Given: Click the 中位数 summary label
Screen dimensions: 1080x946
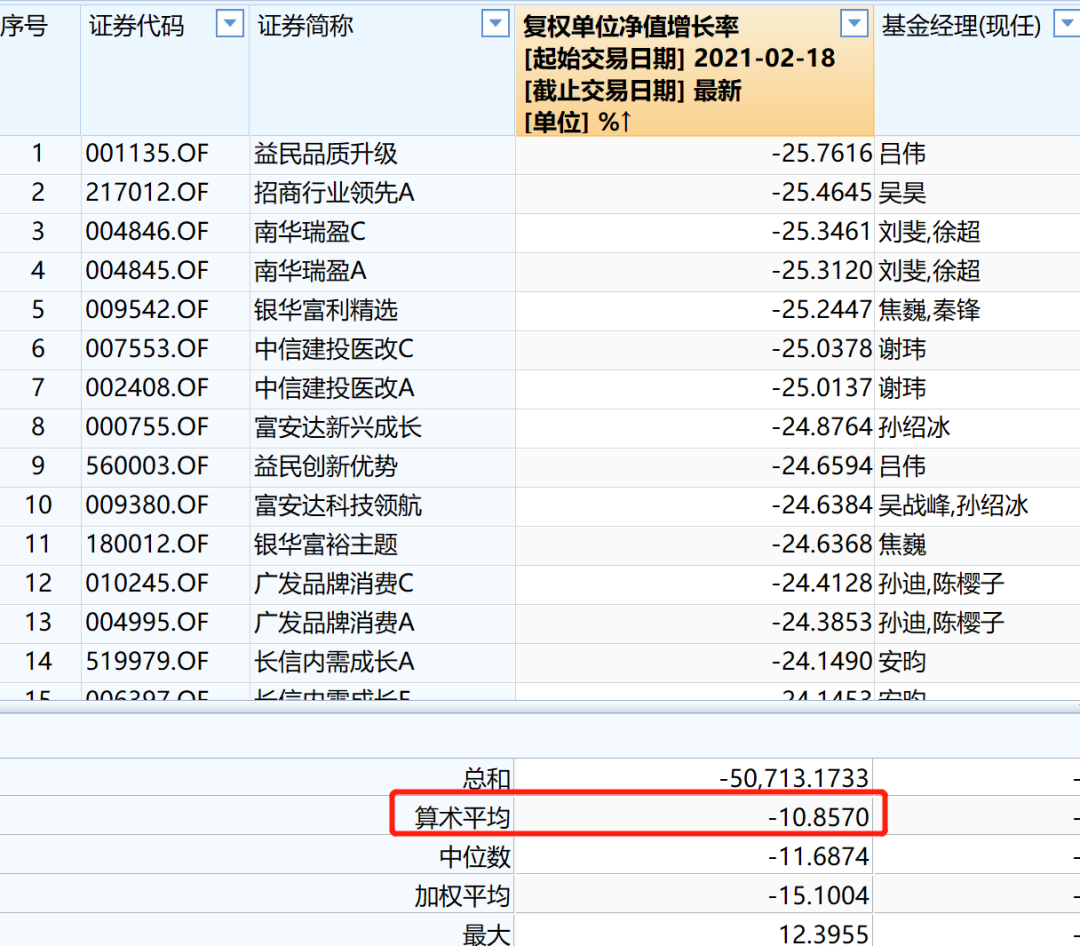Looking at the screenshot, I should point(475,857).
